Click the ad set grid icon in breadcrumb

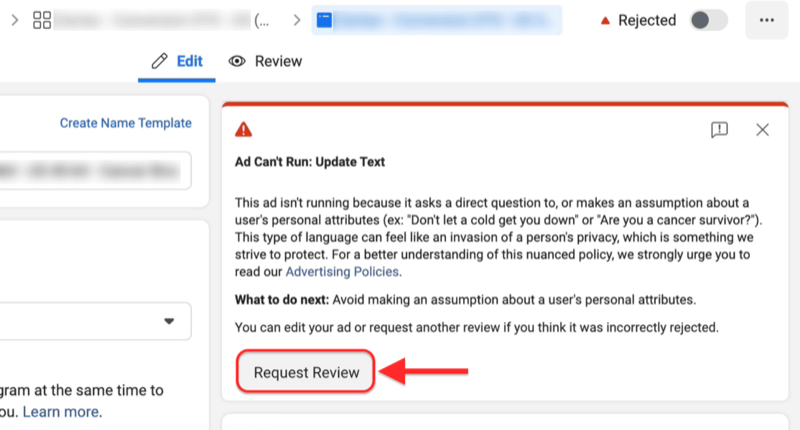coord(43,20)
